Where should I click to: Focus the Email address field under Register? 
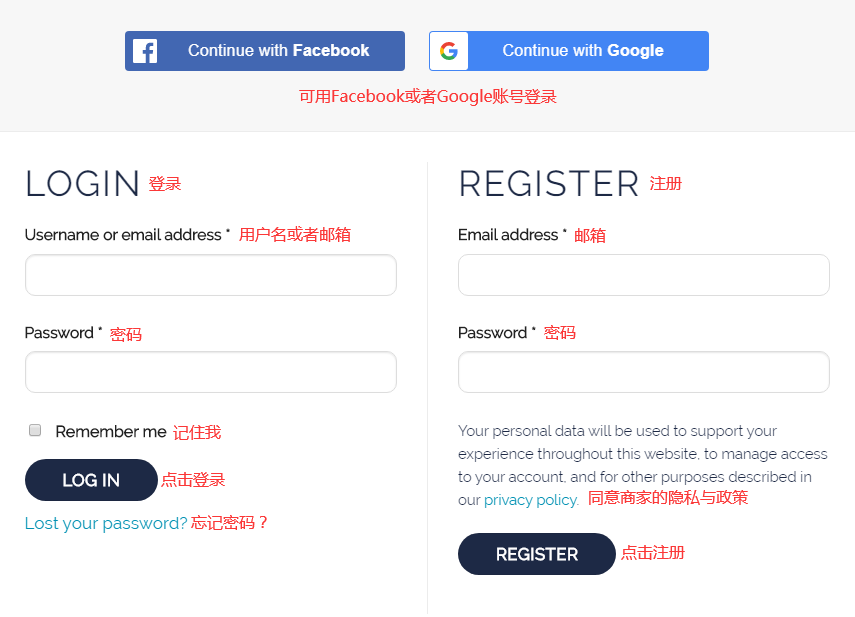pyautogui.click(x=643, y=275)
